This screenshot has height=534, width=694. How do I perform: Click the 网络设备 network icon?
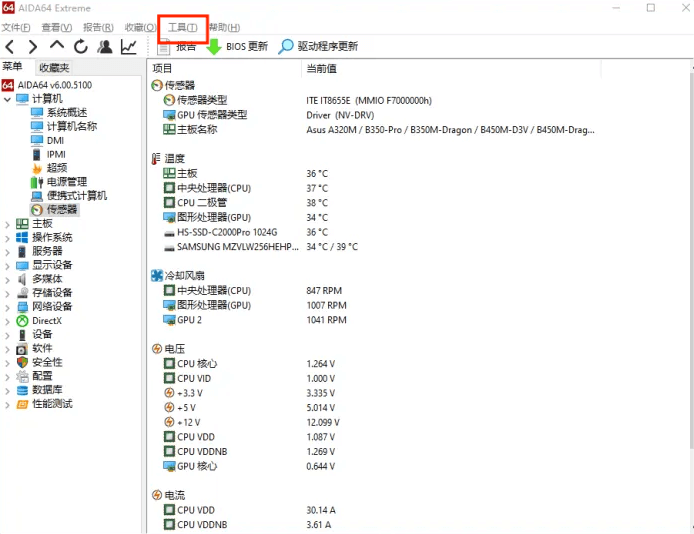pos(22,307)
